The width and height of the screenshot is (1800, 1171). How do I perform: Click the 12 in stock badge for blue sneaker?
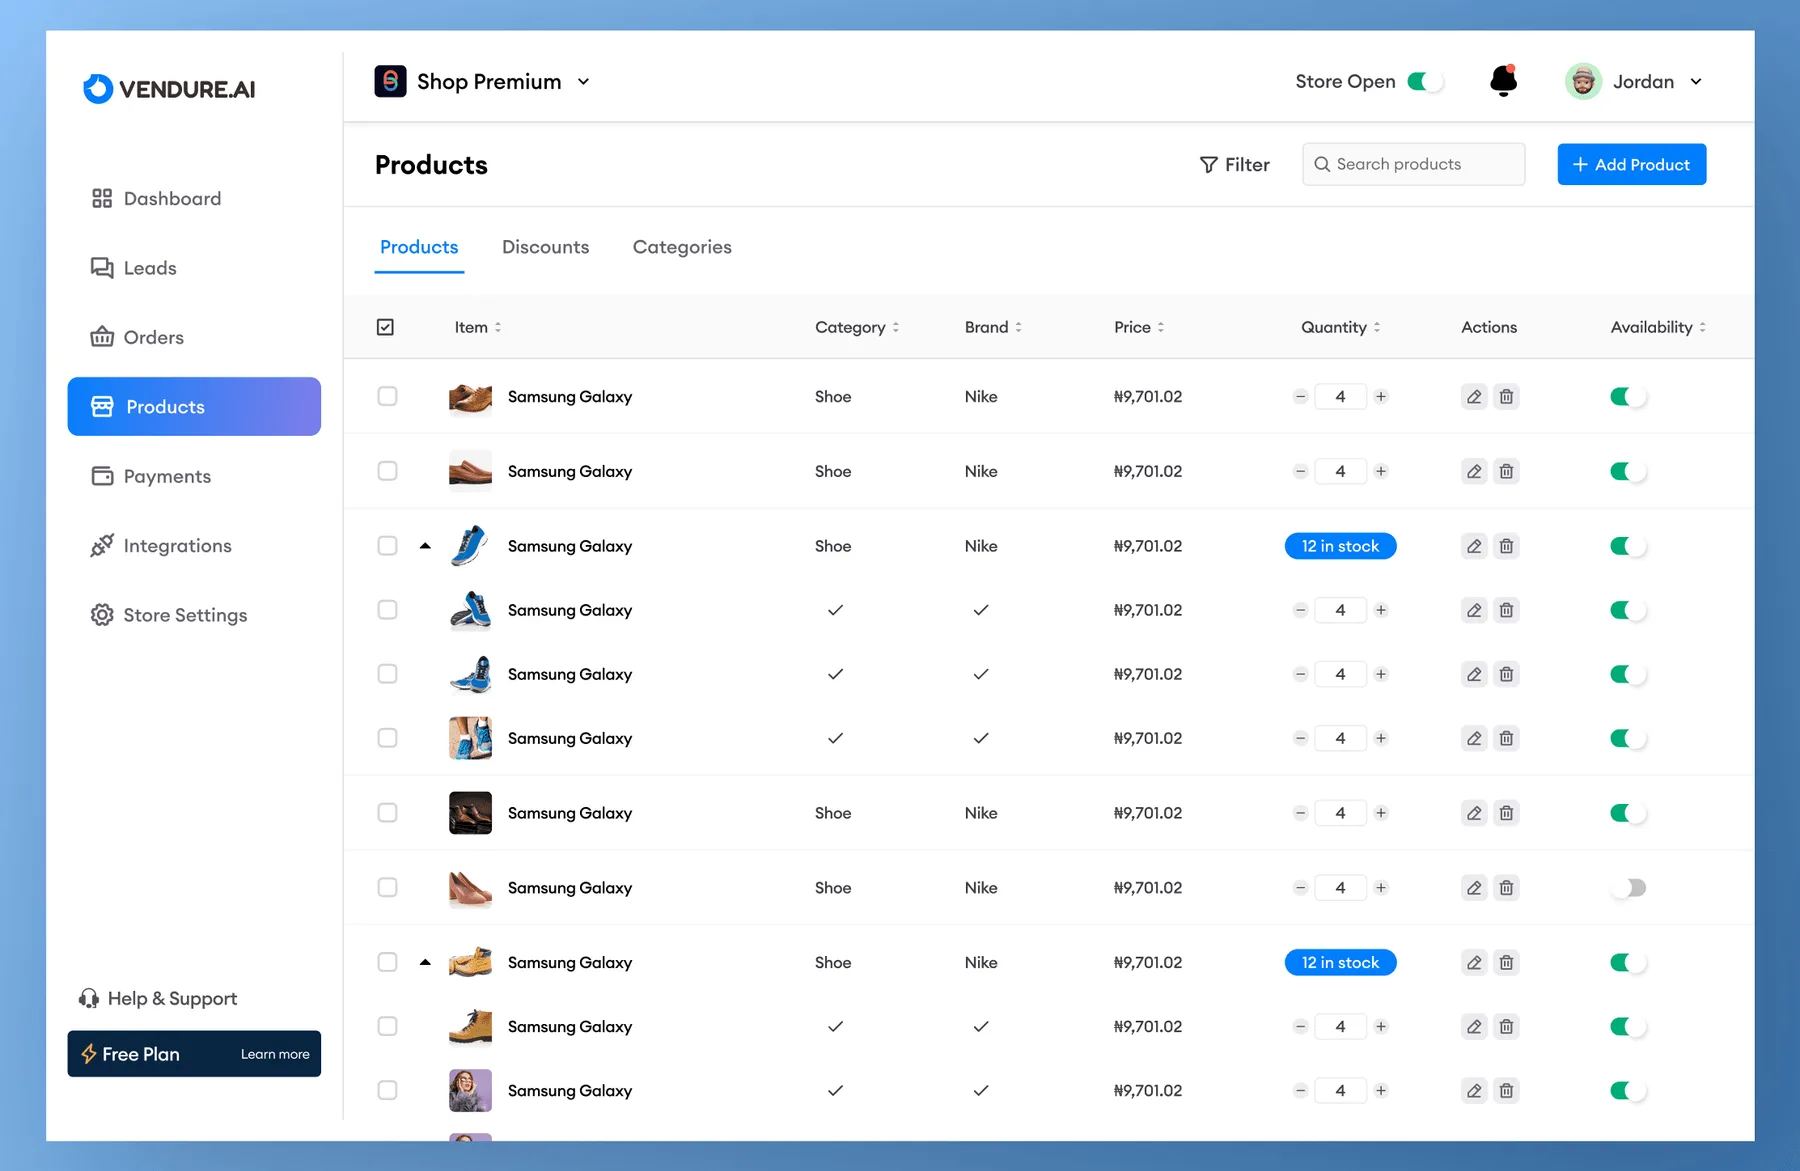(1340, 546)
